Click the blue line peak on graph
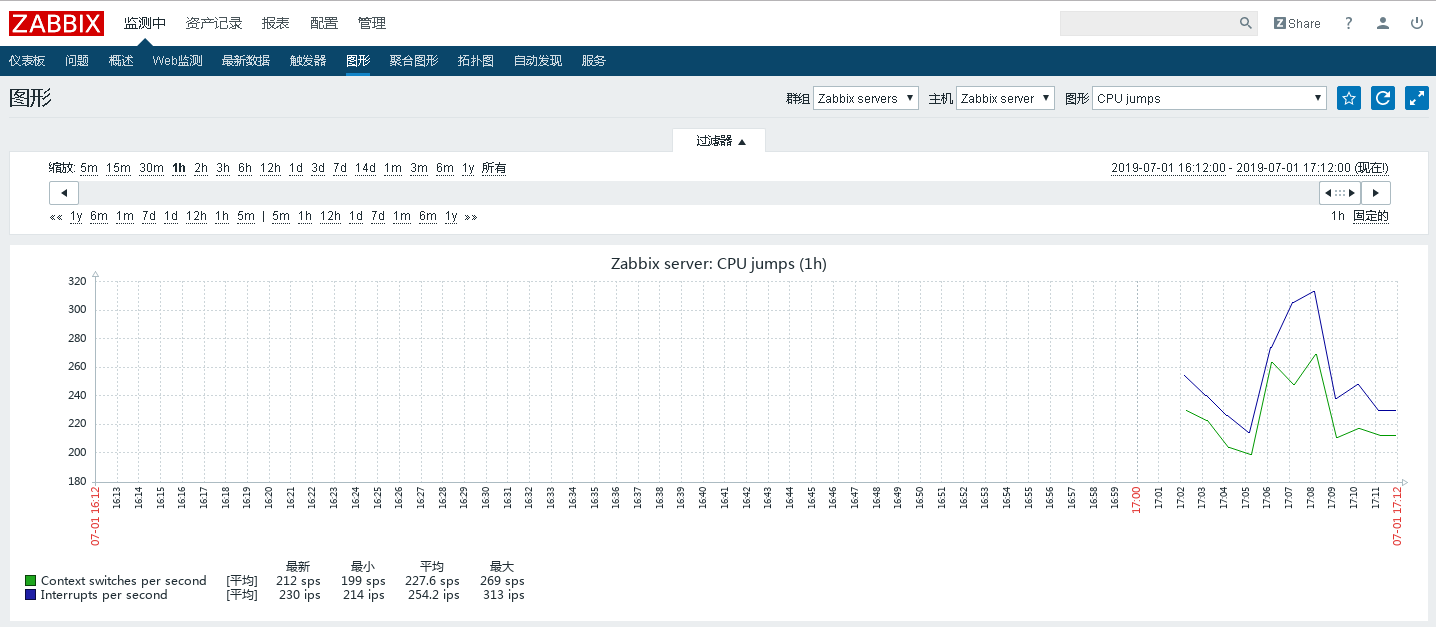Viewport: 1436px width, 627px height. pyautogui.click(x=1313, y=291)
